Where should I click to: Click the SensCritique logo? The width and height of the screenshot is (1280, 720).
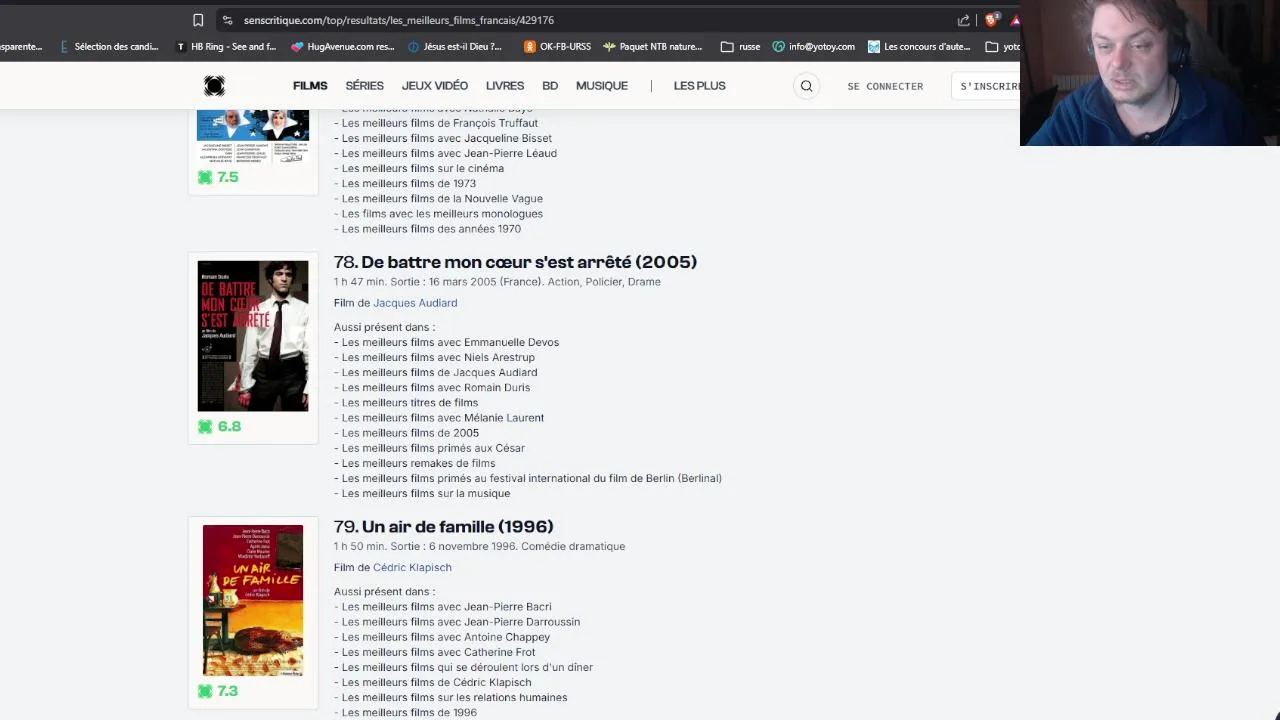(x=214, y=86)
